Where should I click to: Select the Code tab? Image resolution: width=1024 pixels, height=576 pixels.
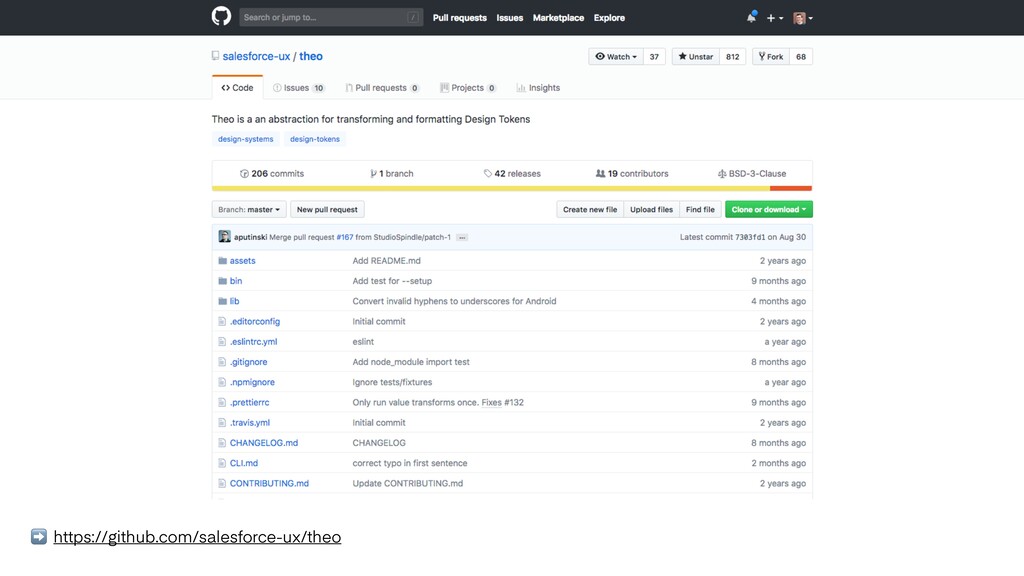(x=237, y=88)
